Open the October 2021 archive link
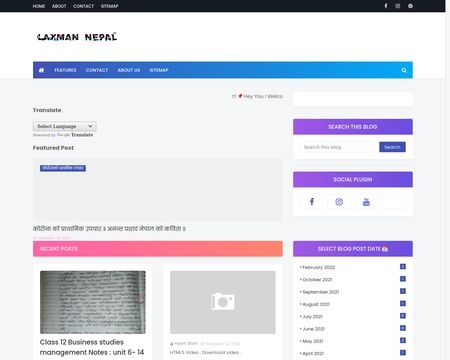The width and height of the screenshot is (450, 360). click(317, 280)
